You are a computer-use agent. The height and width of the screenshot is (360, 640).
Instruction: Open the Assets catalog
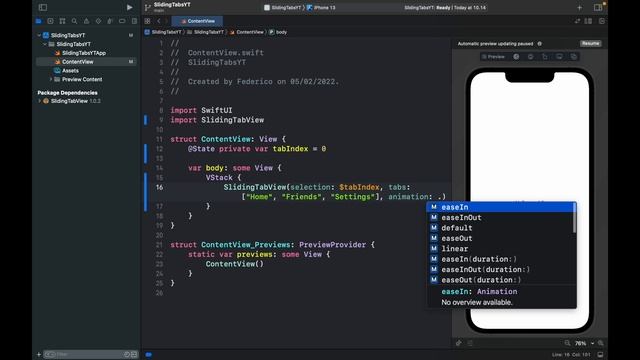coord(67,71)
